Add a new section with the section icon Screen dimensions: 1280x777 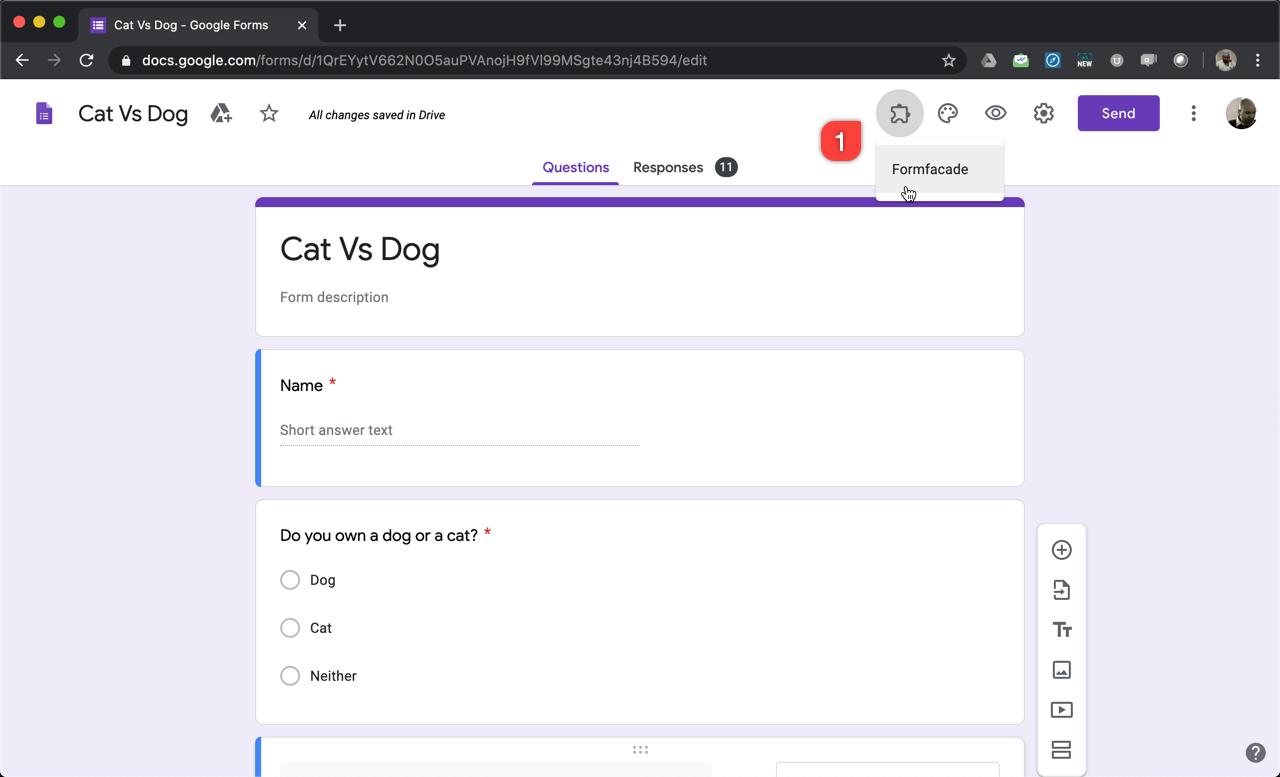point(1061,749)
